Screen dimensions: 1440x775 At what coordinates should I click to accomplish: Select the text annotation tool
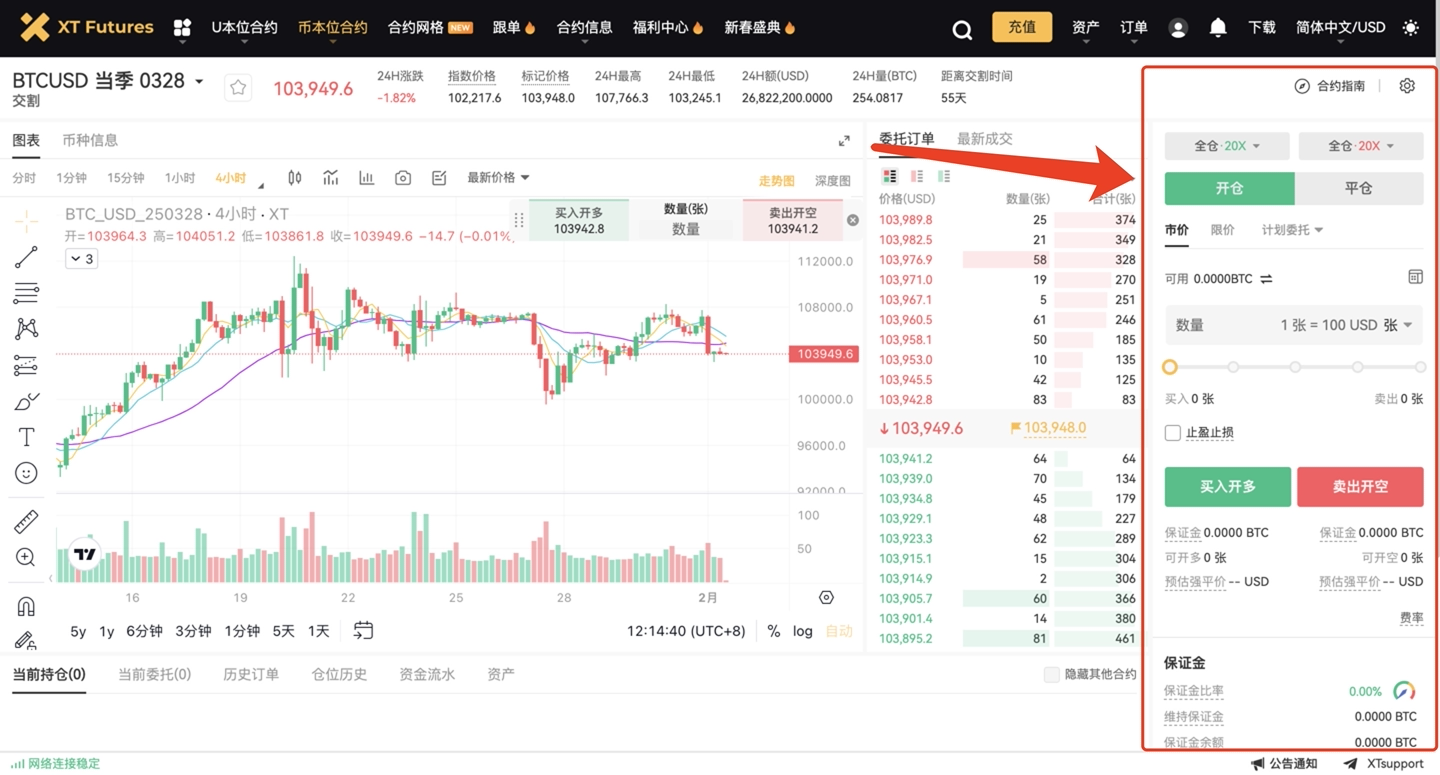pos(26,437)
